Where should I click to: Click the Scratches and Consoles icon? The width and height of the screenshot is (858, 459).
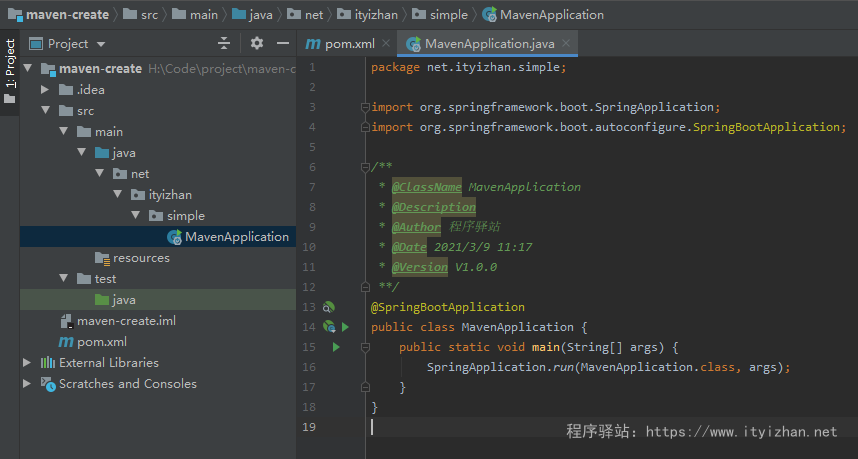(x=48, y=384)
